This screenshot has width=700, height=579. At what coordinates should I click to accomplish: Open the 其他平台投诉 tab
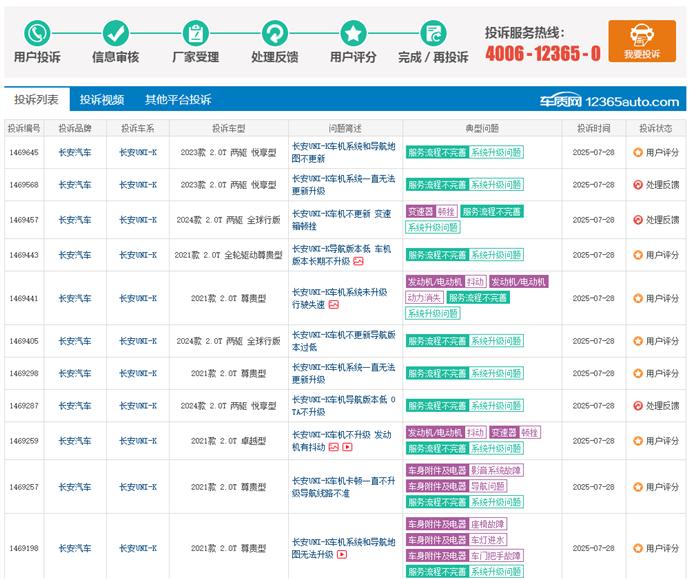178,100
